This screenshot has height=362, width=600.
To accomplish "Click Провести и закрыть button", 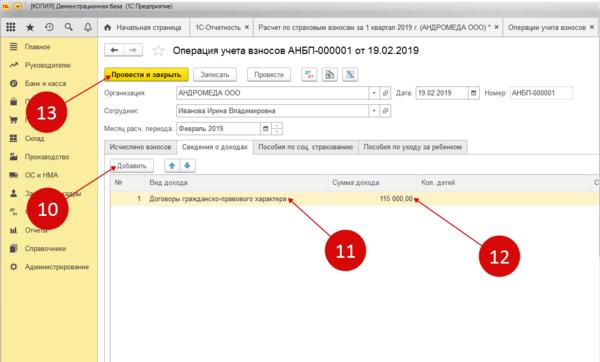I will click(x=146, y=75).
